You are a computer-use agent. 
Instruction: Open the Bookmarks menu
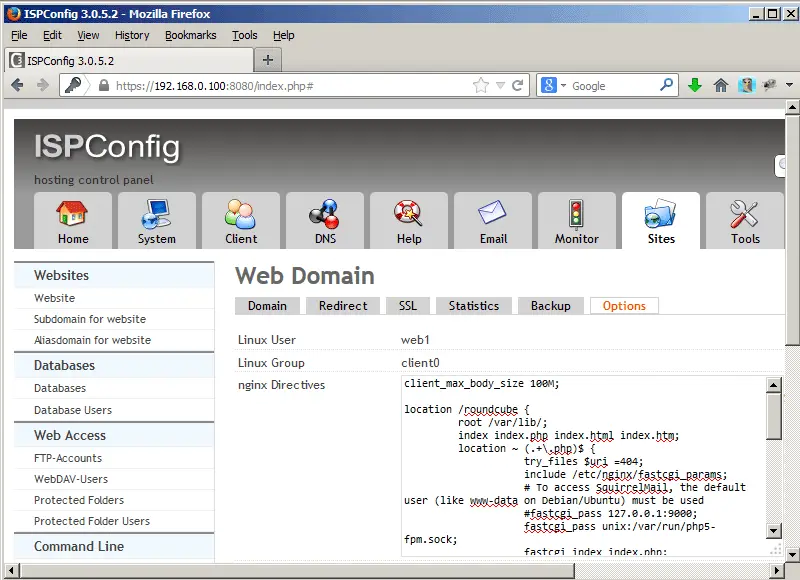pyautogui.click(x=190, y=35)
